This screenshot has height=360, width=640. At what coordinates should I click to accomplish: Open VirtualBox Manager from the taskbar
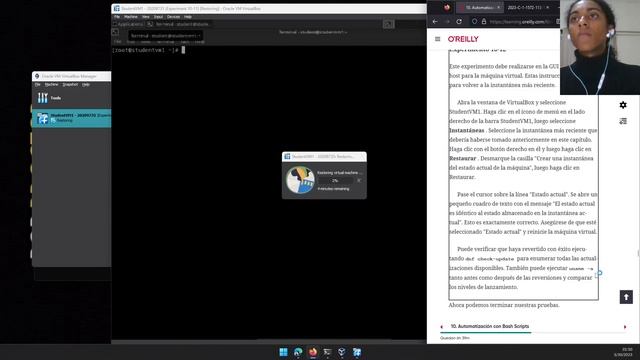342,352
